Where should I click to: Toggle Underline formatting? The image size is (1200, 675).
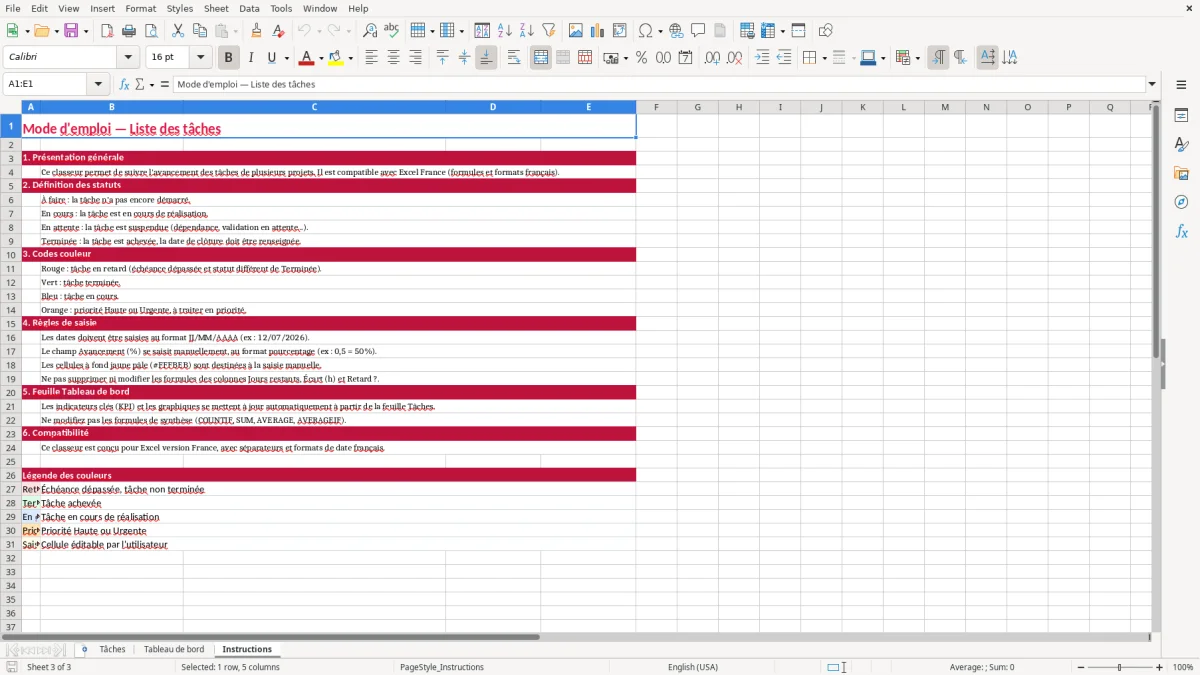coord(272,58)
